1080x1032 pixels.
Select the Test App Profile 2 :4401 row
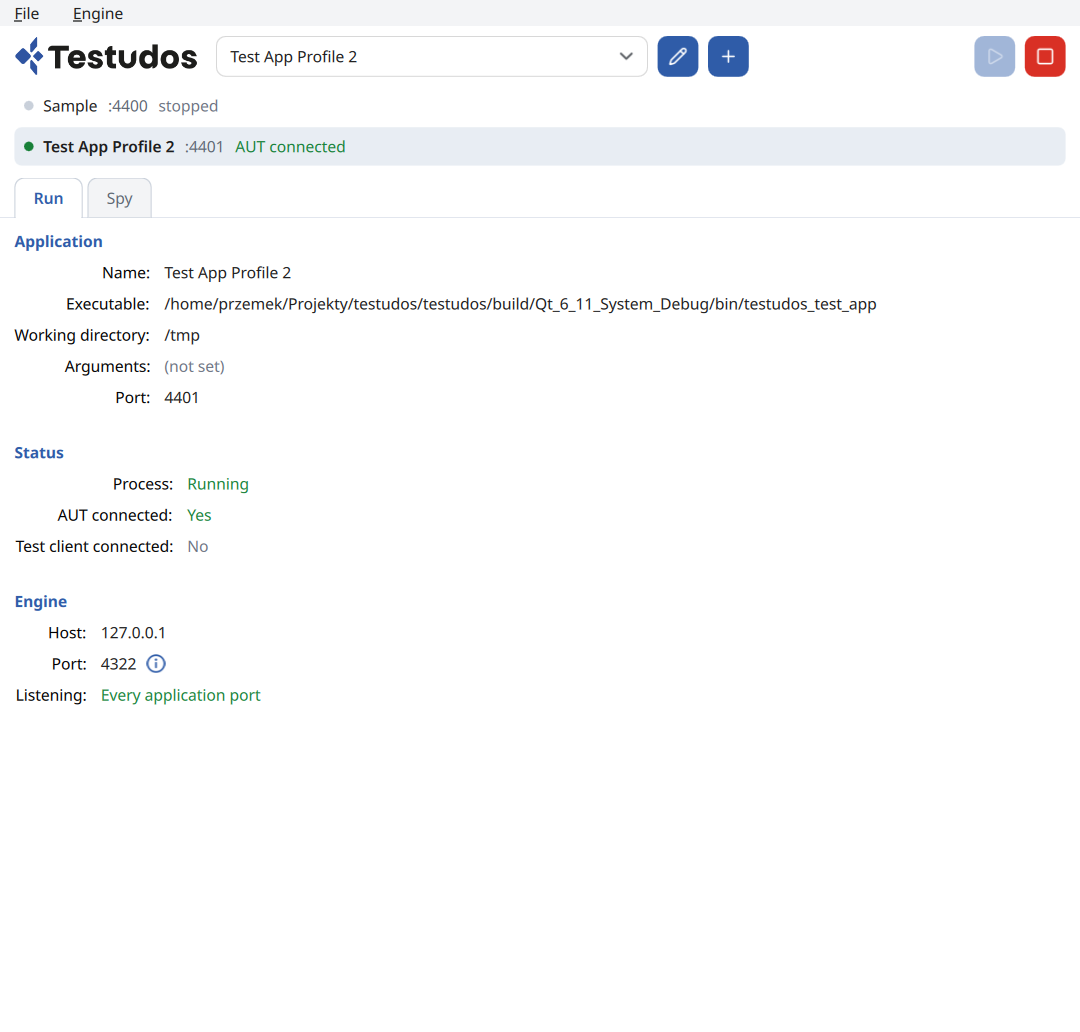pos(540,146)
